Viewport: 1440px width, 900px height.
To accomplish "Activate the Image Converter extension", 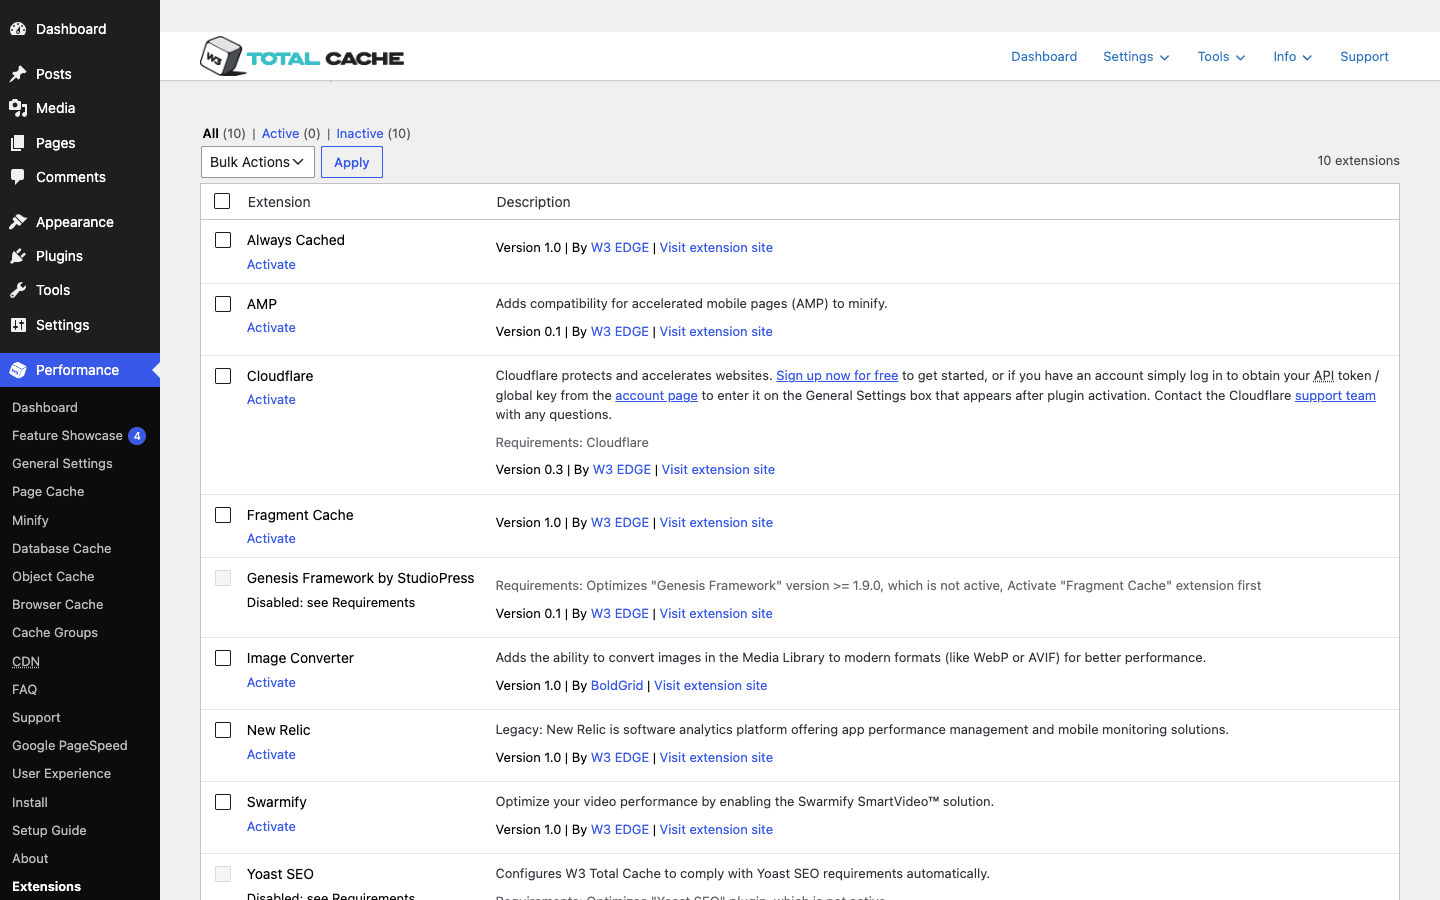I will tap(271, 683).
